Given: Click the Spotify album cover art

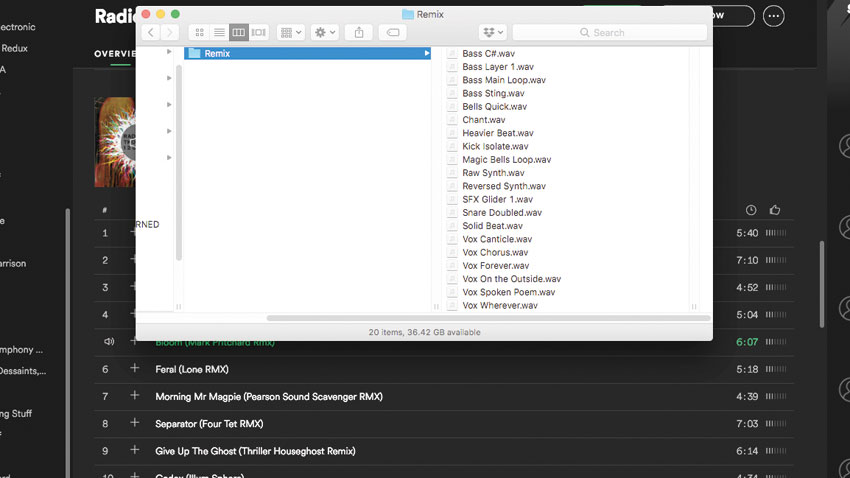Looking at the screenshot, I should click(114, 142).
